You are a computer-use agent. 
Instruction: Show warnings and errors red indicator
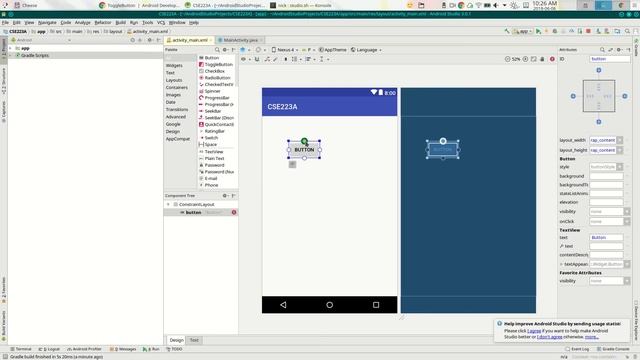point(552,59)
